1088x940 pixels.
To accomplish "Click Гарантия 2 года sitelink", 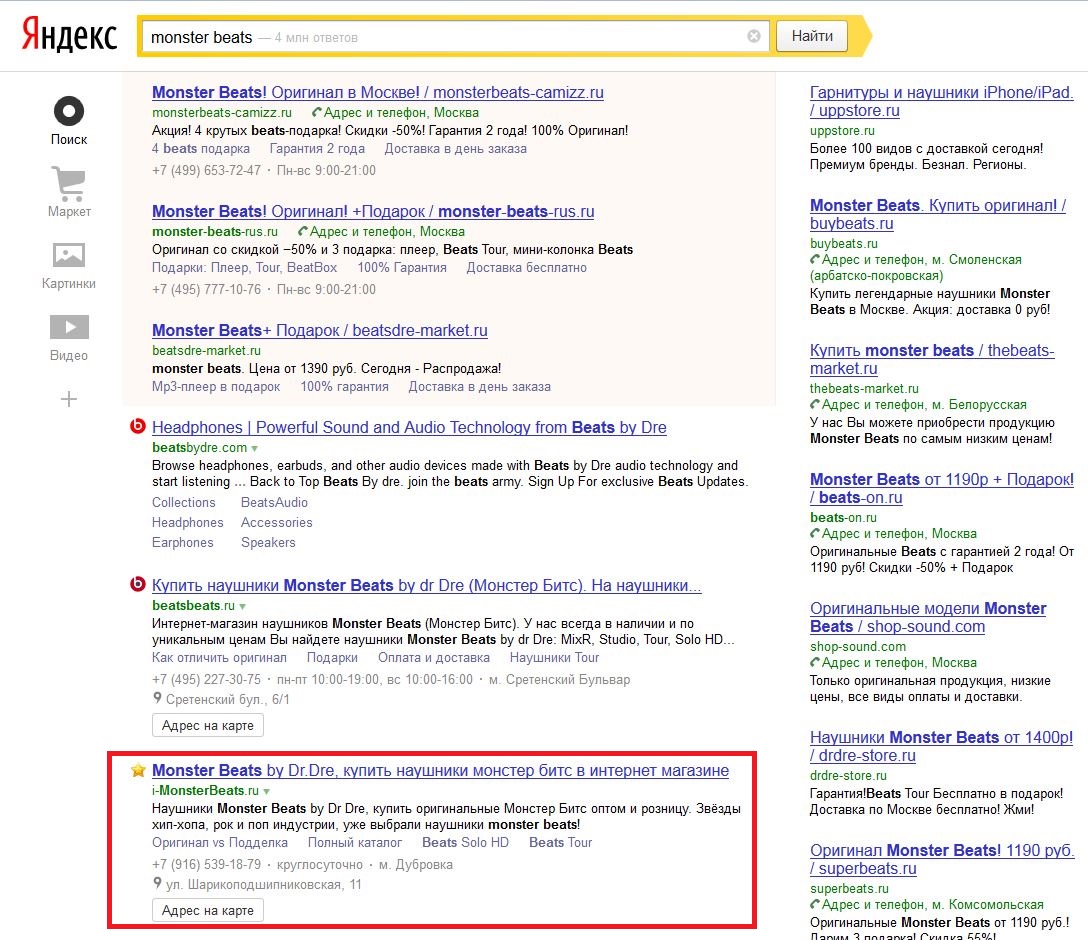I will 317,148.
